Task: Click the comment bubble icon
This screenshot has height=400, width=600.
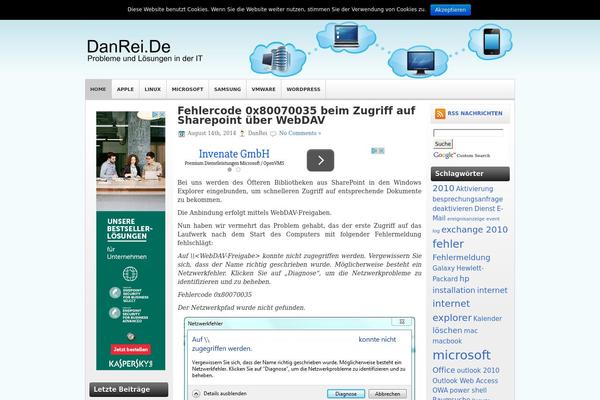Action: point(273,134)
